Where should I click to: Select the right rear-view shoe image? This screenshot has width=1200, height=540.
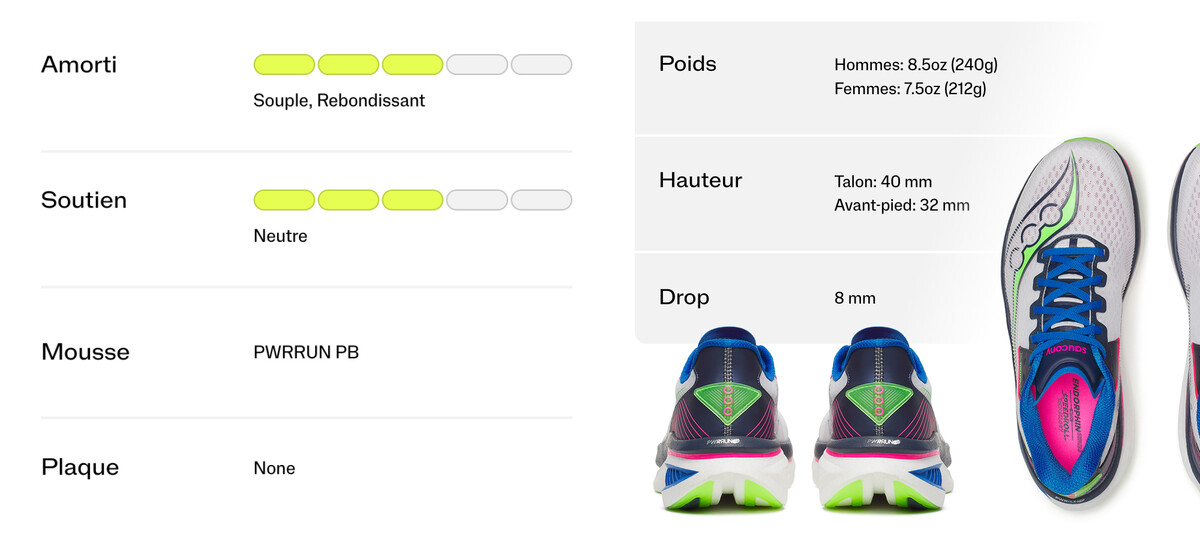(871, 420)
